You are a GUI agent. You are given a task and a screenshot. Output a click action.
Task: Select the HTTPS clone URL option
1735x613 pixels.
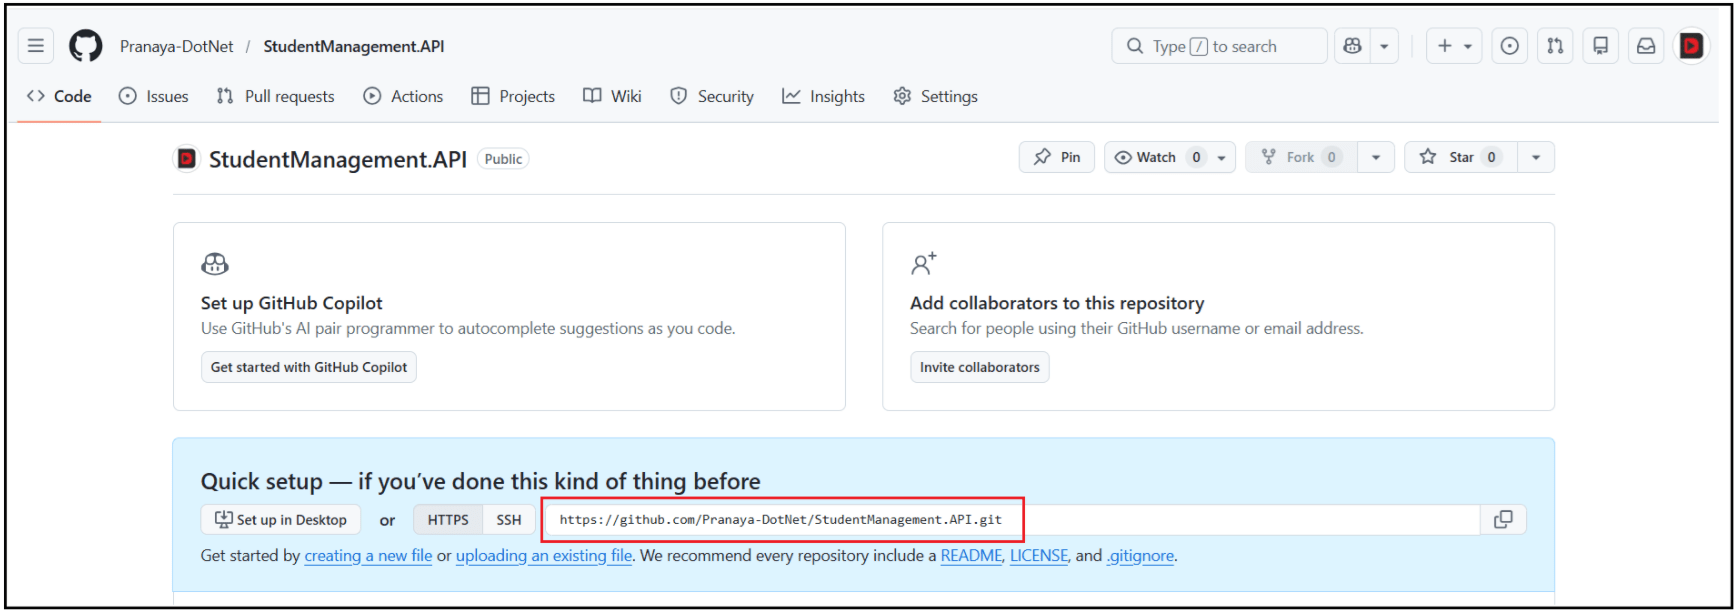coord(448,520)
